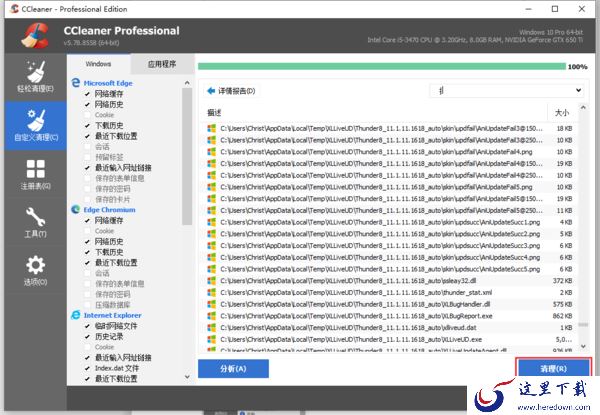
Task: Click the 372 KB size cell
Action: point(562,281)
